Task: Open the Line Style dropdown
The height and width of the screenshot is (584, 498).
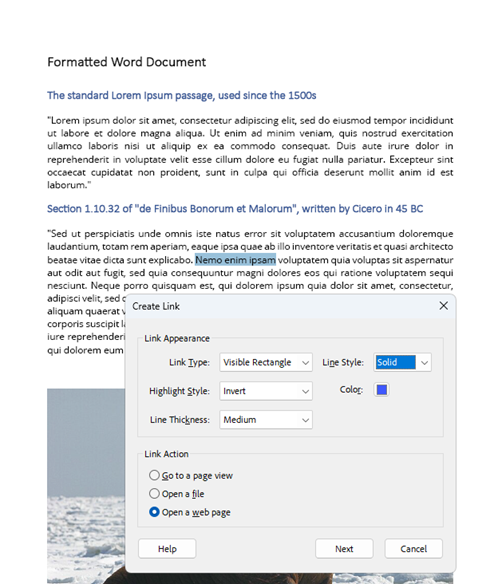Action: (x=402, y=362)
